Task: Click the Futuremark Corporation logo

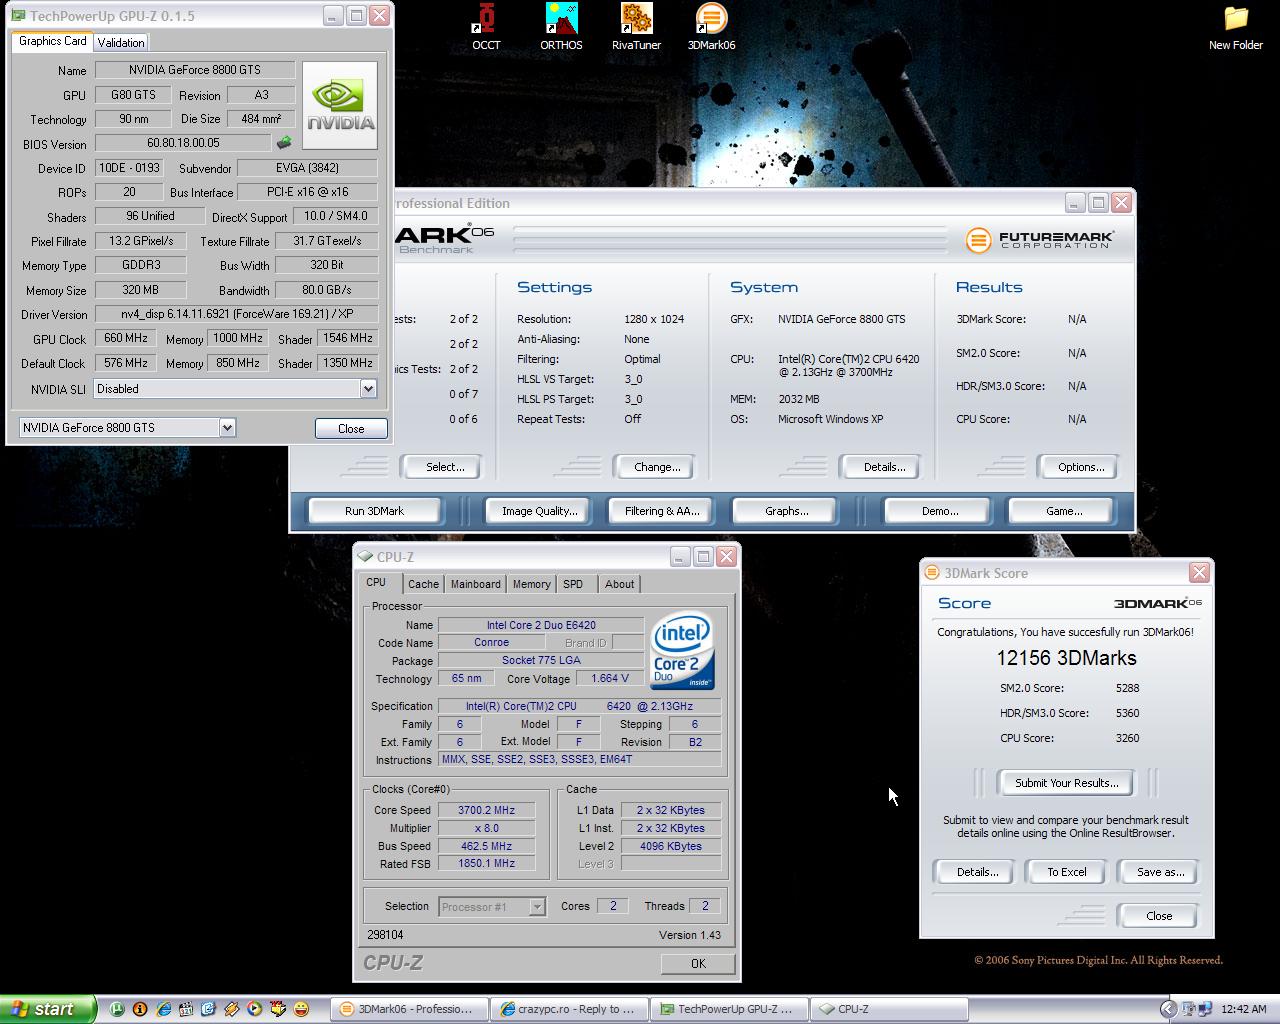Action: pos(1040,239)
